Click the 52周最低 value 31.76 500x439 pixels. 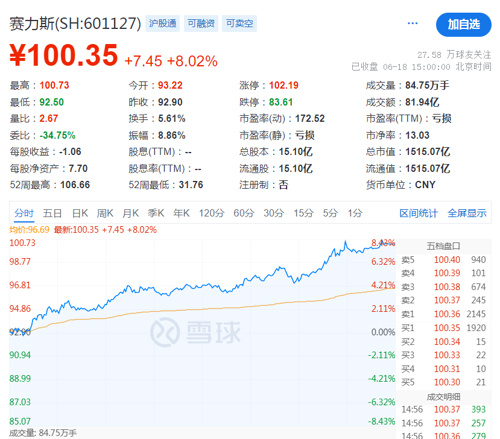(191, 185)
